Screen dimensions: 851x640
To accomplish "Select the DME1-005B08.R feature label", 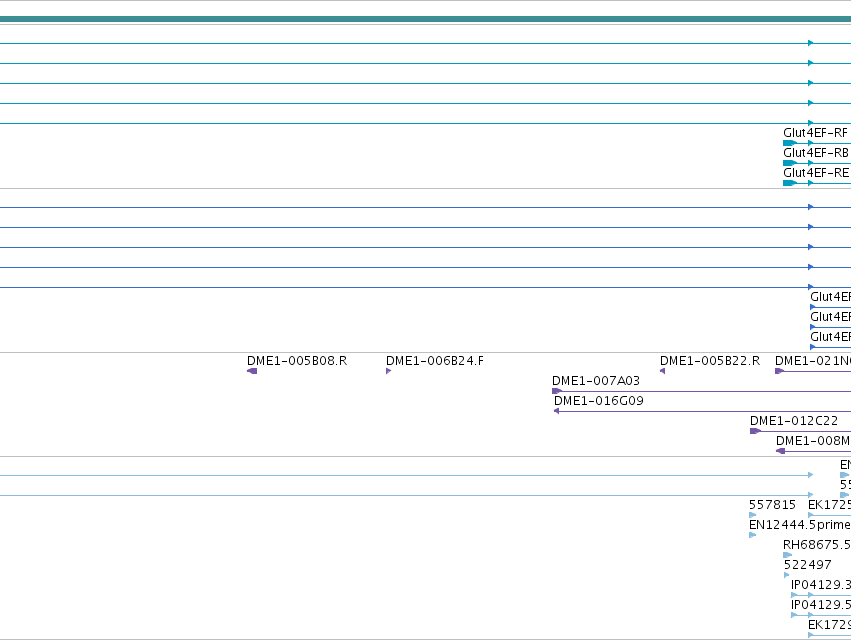I will click(297, 361).
